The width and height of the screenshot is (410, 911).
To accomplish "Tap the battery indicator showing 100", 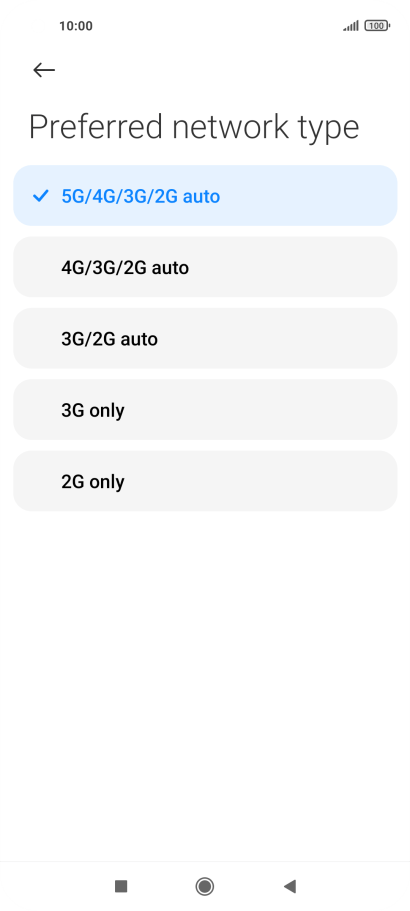I will pos(377,26).
